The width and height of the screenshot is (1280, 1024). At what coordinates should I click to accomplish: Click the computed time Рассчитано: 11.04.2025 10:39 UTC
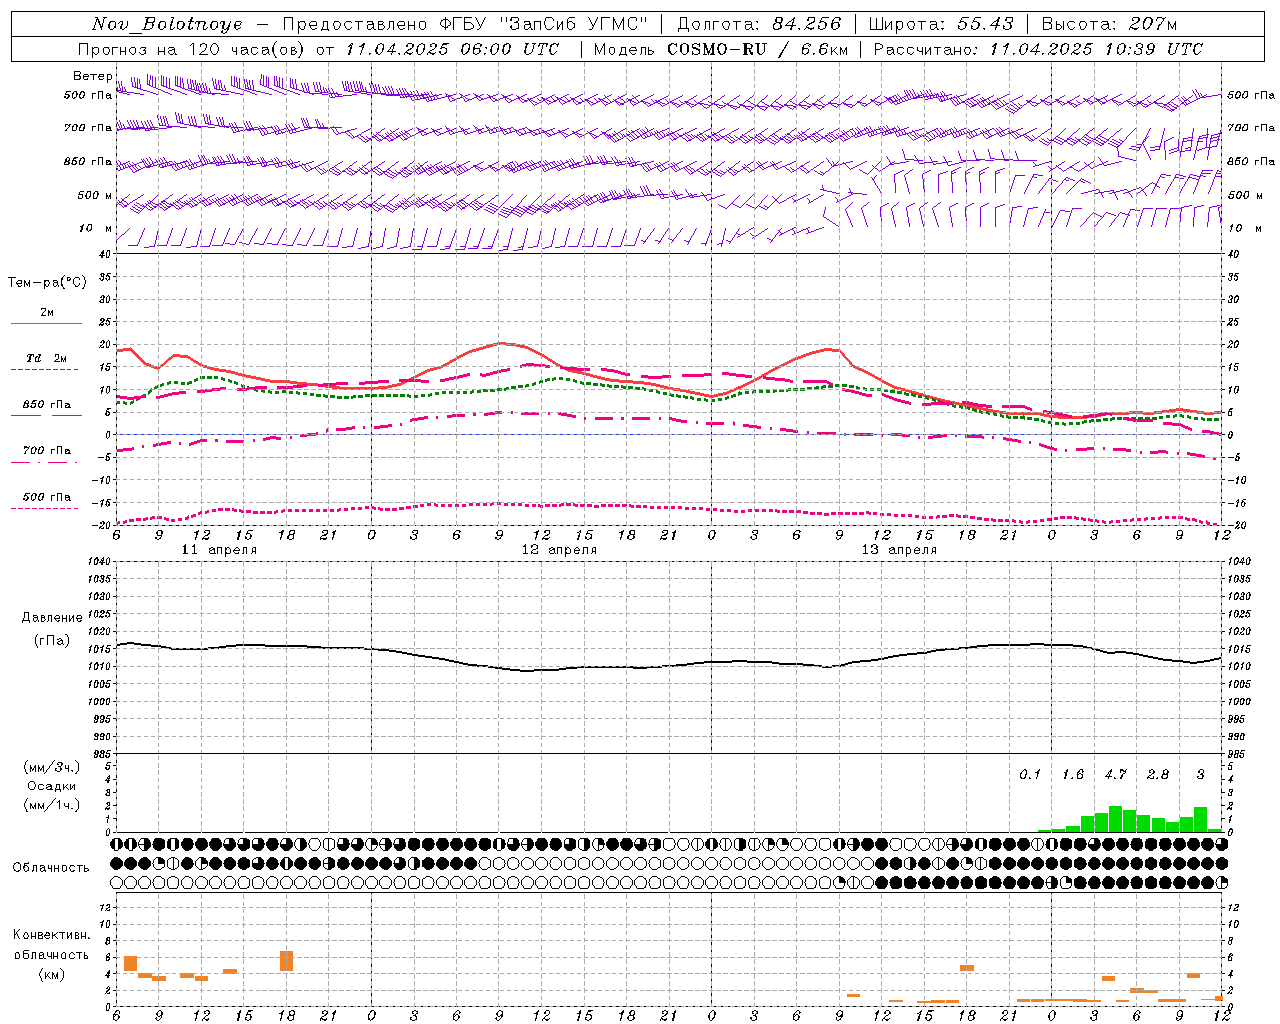pyautogui.click(x=1038, y=49)
